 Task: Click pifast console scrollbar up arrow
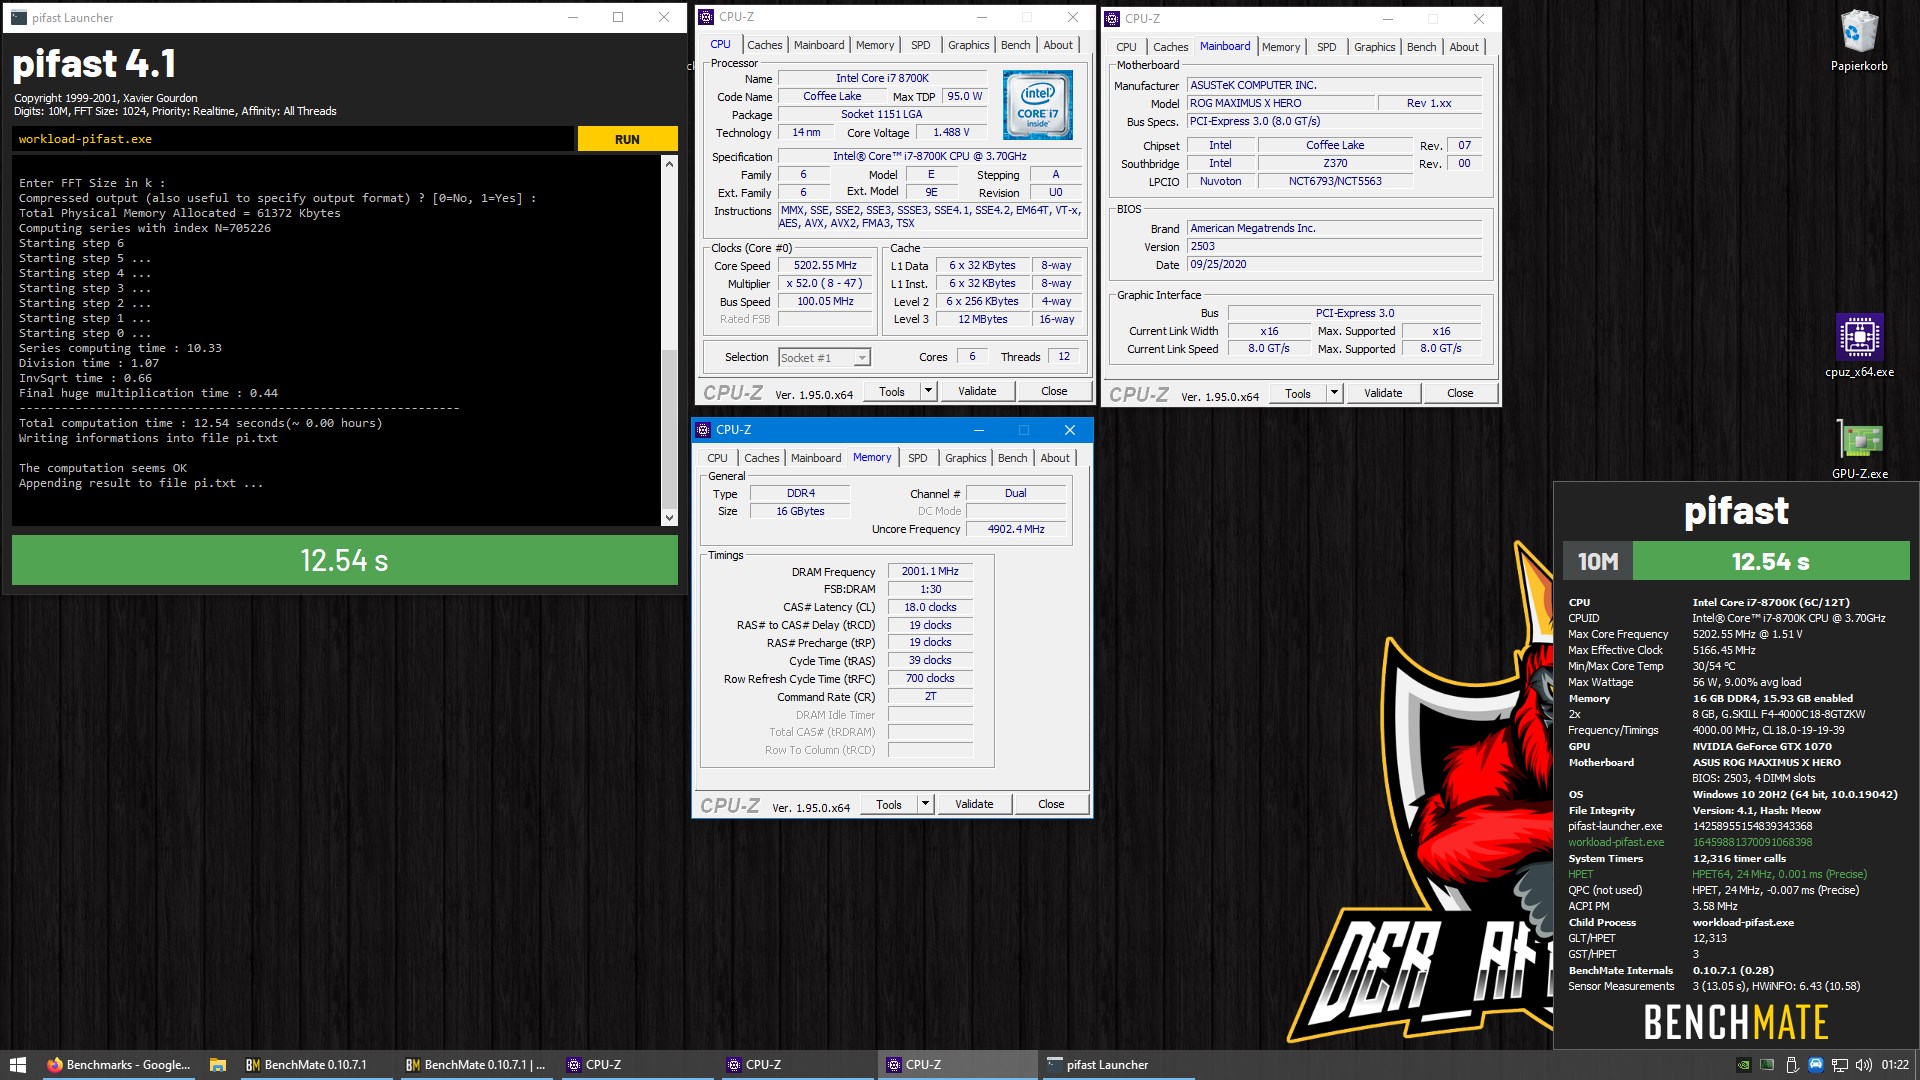pos(669,163)
